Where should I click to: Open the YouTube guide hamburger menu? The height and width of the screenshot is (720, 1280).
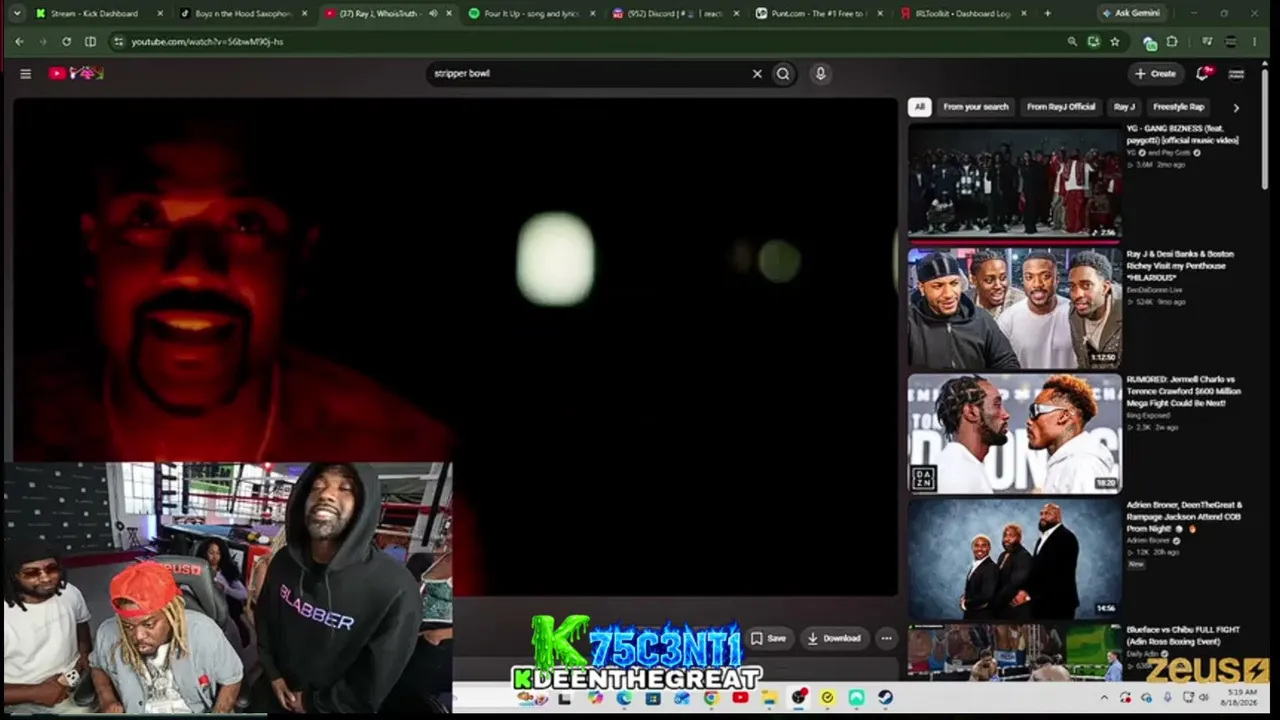coord(26,73)
